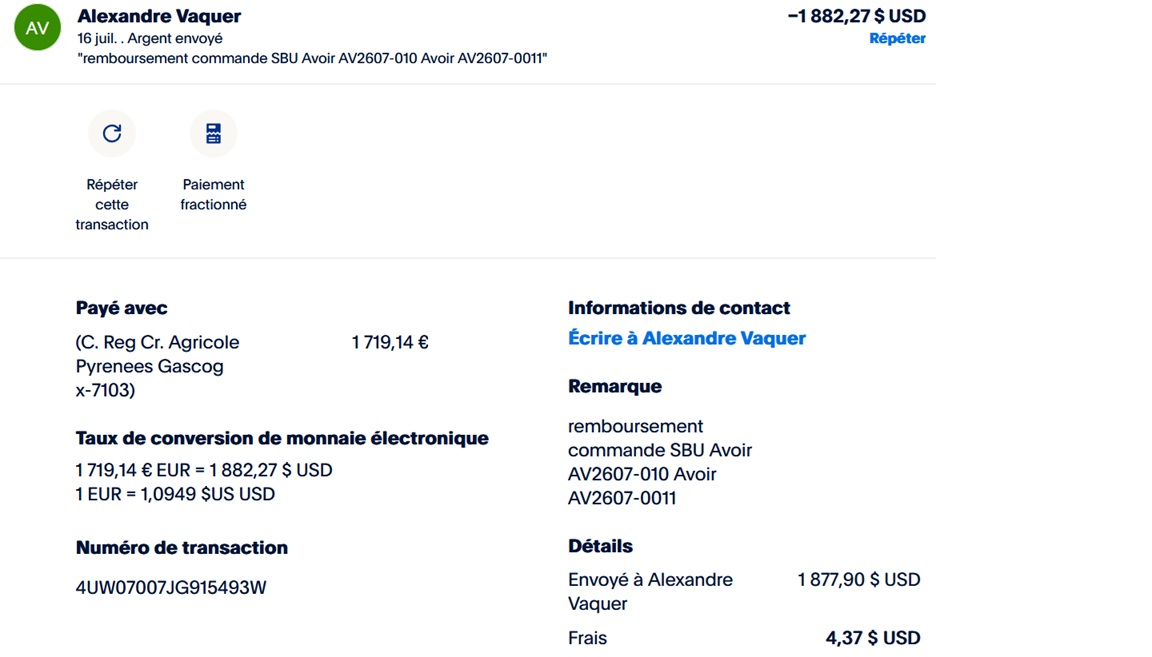Click the Frais 4,37 $ USD amount
Viewport: 1152px width, 657px height.
(x=873, y=638)
